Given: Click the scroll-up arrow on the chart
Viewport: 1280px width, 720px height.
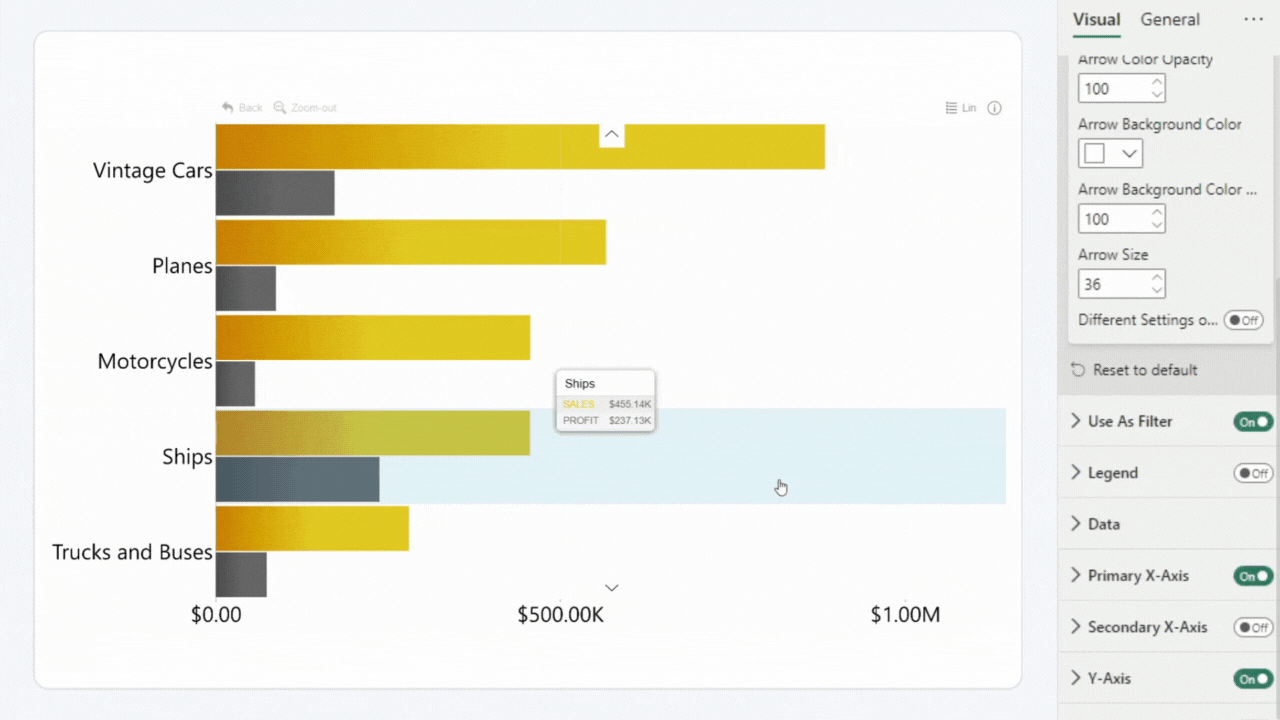Looking at the screenshot, I should (x=612, y=135).
